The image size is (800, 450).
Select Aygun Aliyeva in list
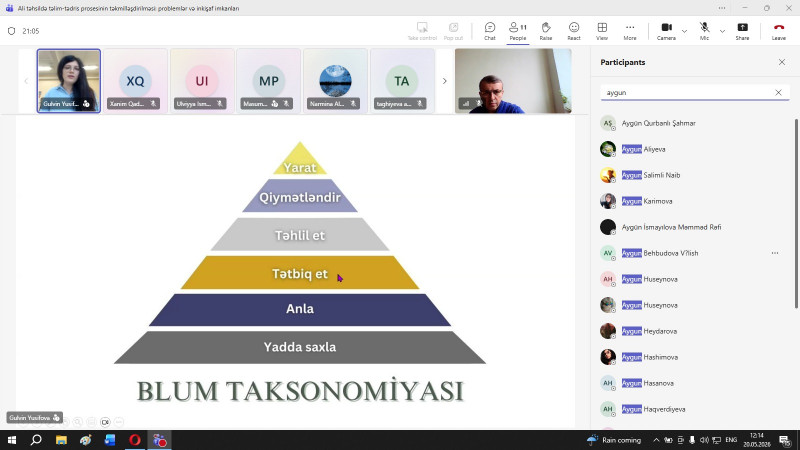pos(694,149)
